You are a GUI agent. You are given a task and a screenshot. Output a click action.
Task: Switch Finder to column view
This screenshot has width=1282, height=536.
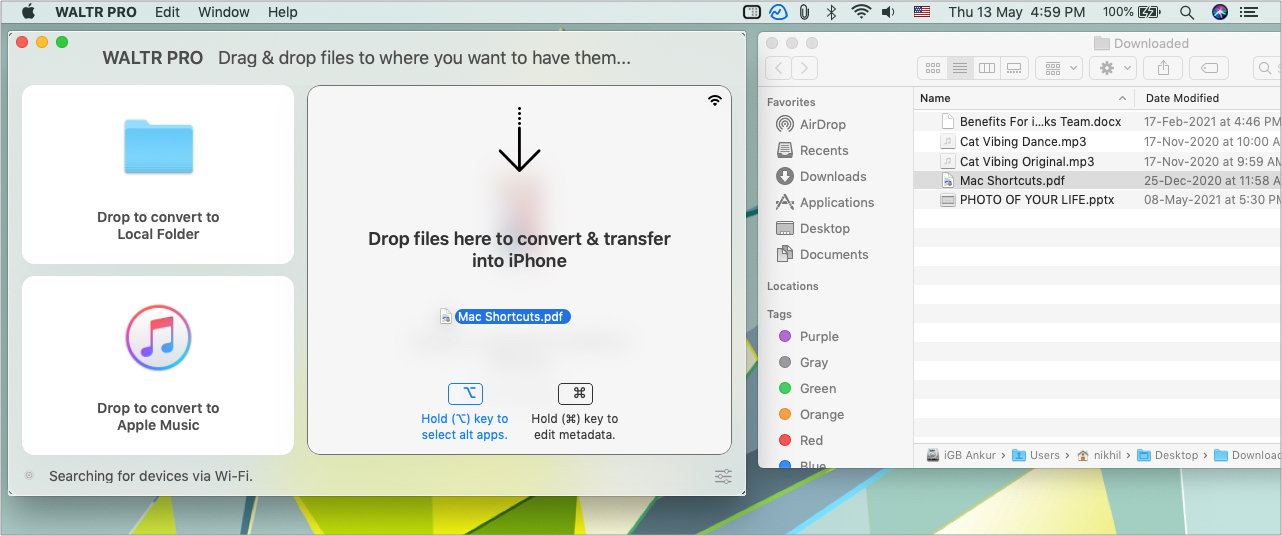(x=986, y=68)
